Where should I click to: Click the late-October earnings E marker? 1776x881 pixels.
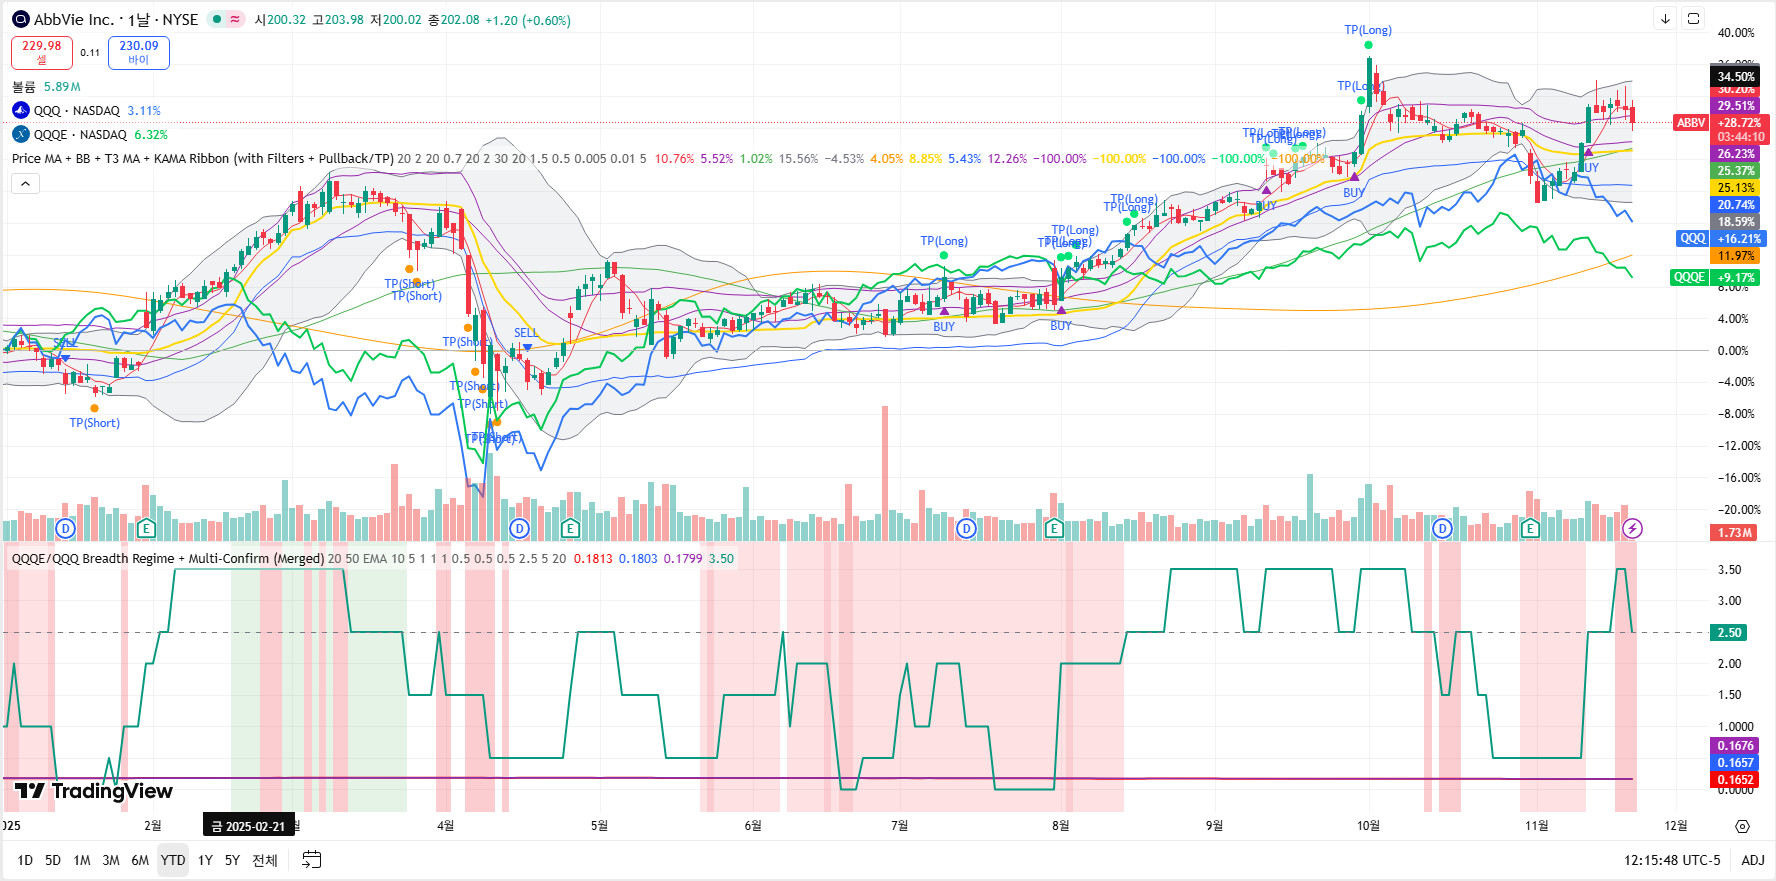[1530, 528]
